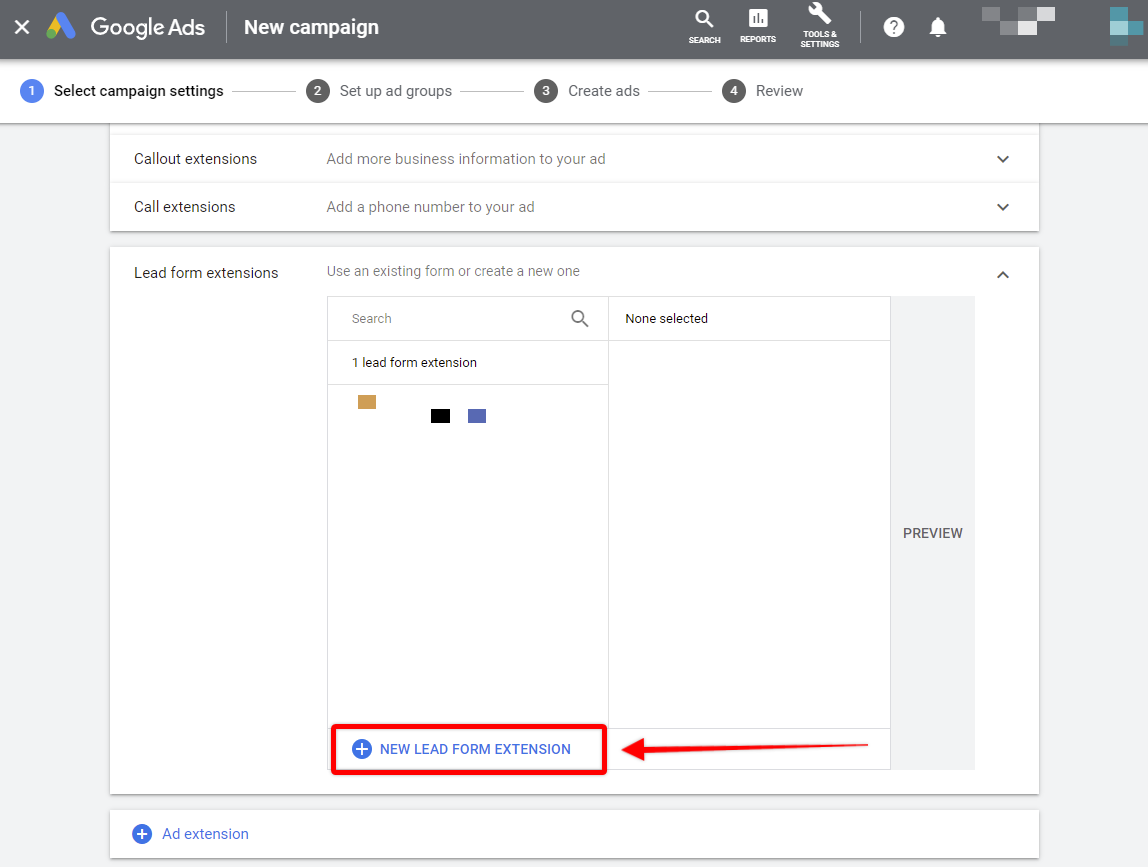Screen dimensions: 1148x867
Task: Select step 3, Create ads
Action: pyautogui.click(x=545, y=90)
